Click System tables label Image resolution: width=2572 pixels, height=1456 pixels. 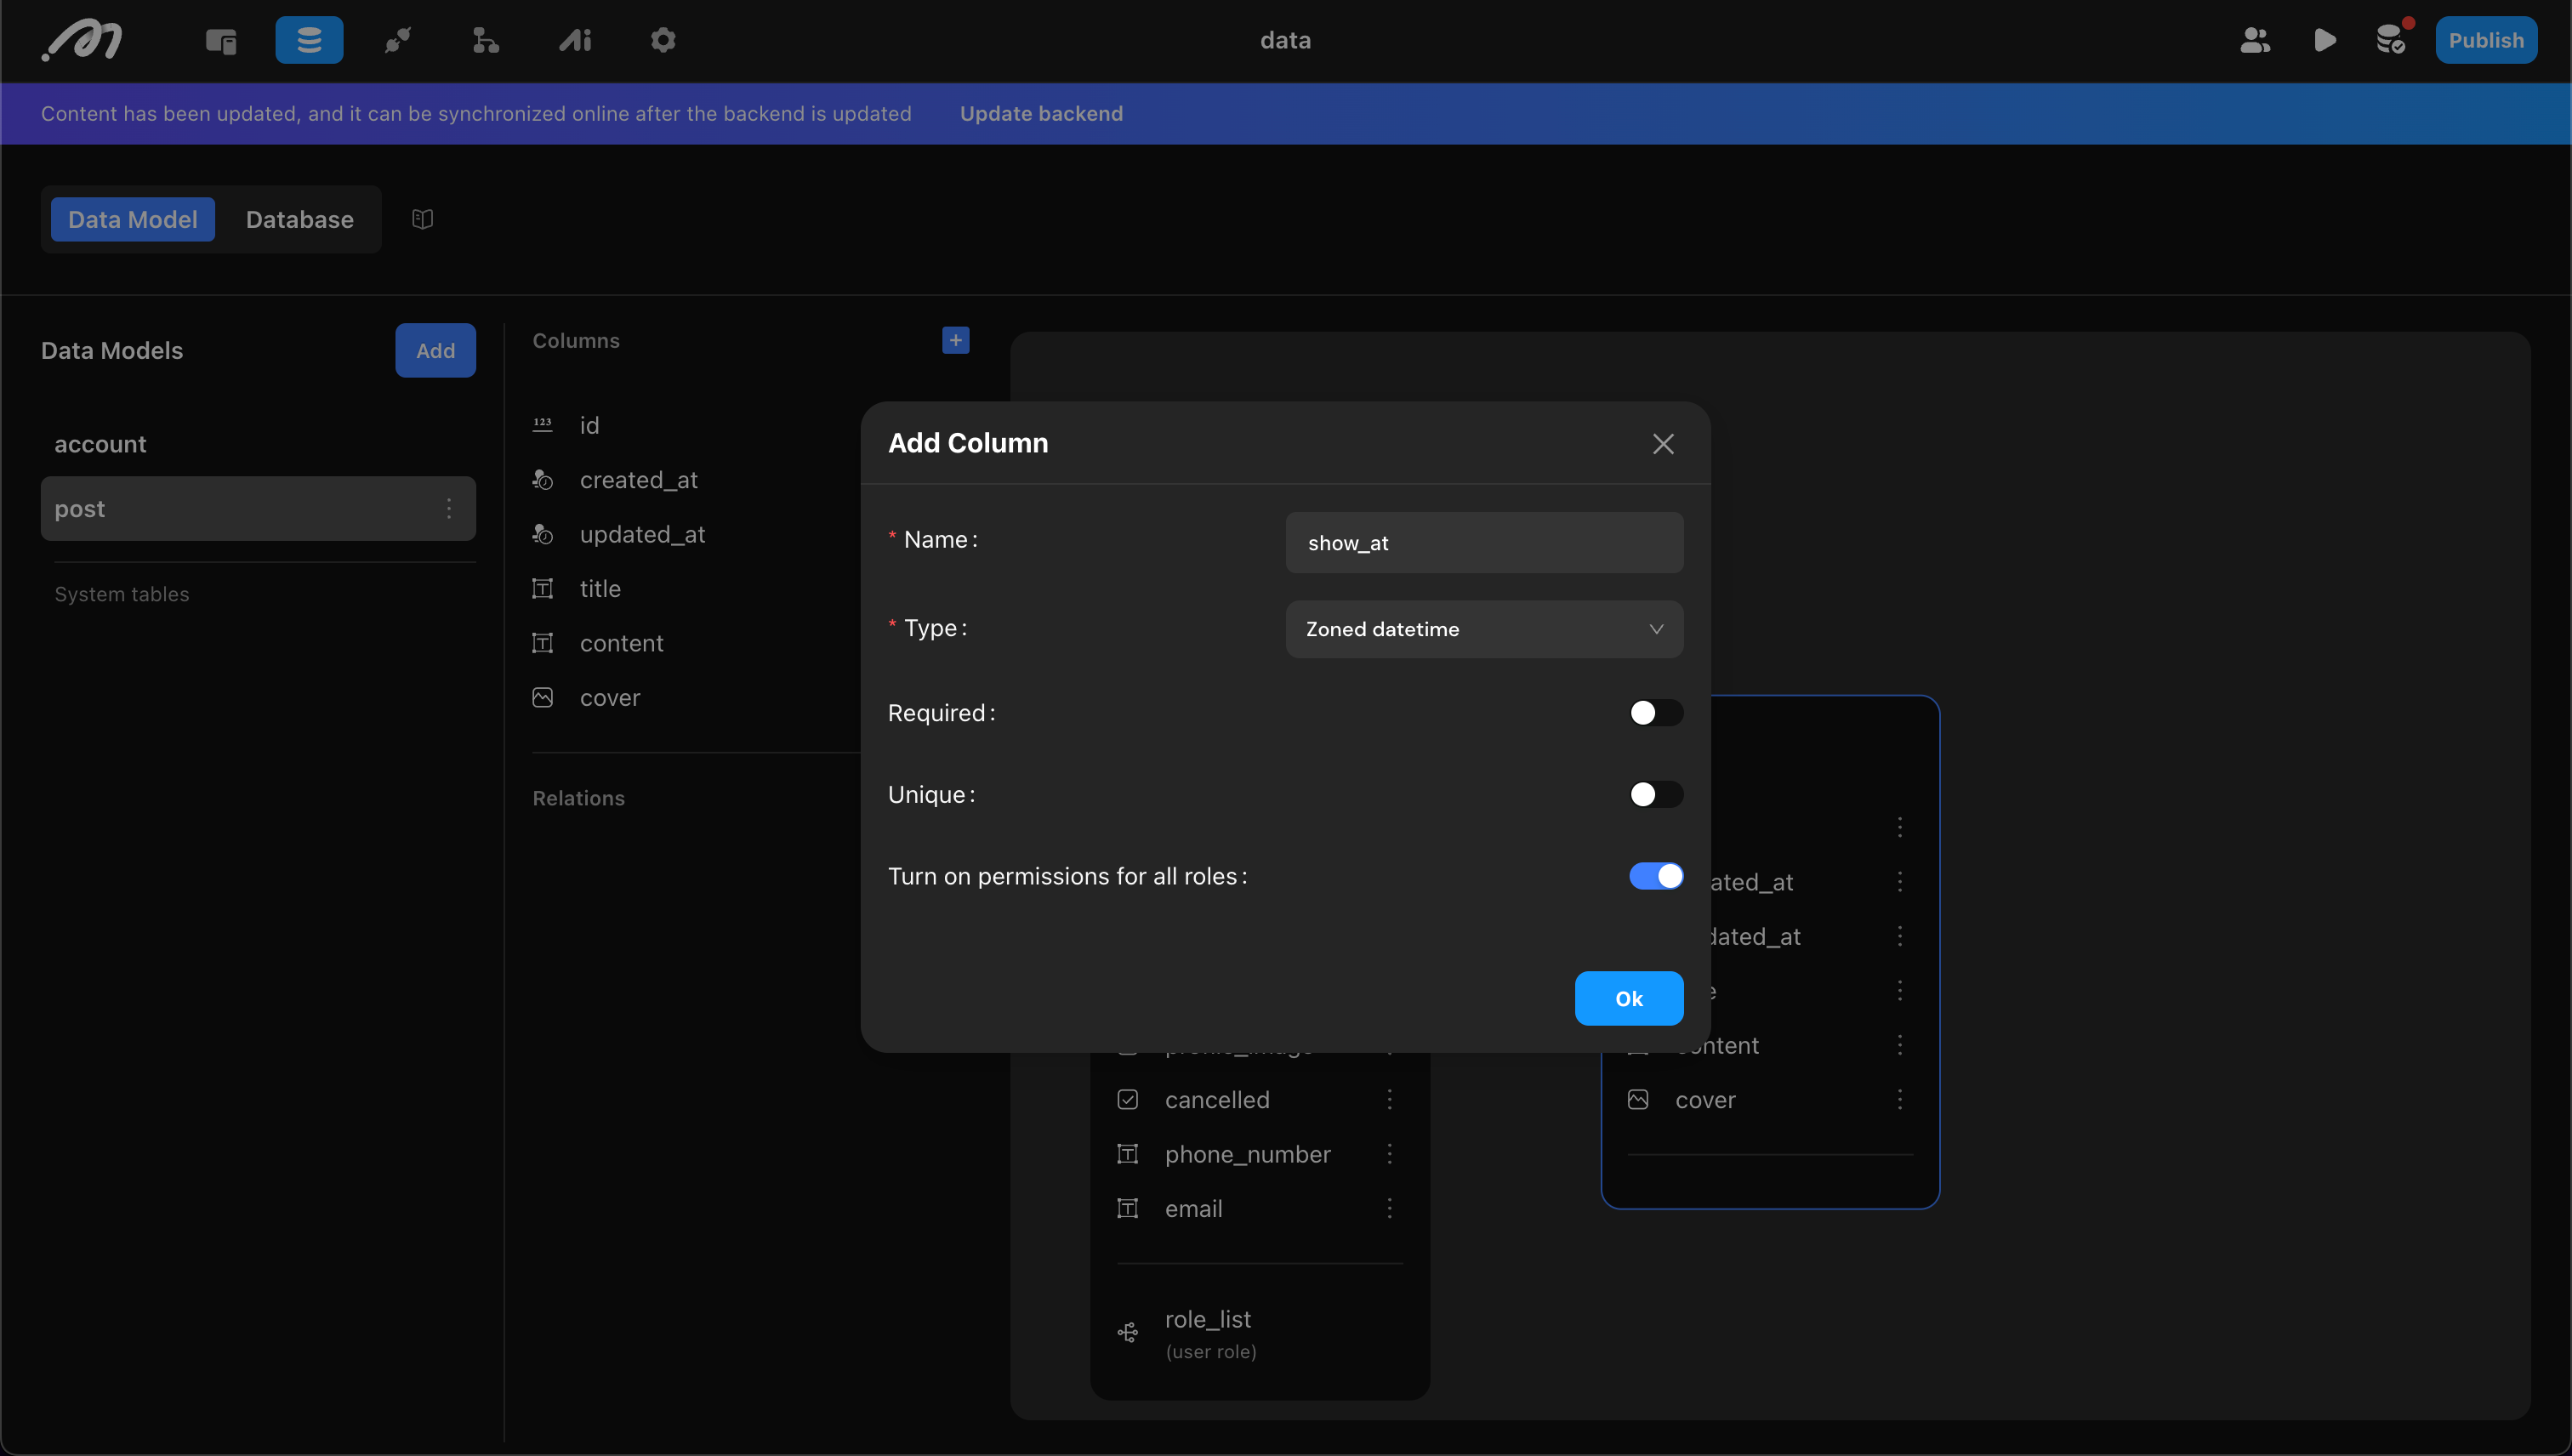pyautogui.click(x=122, y=594)
